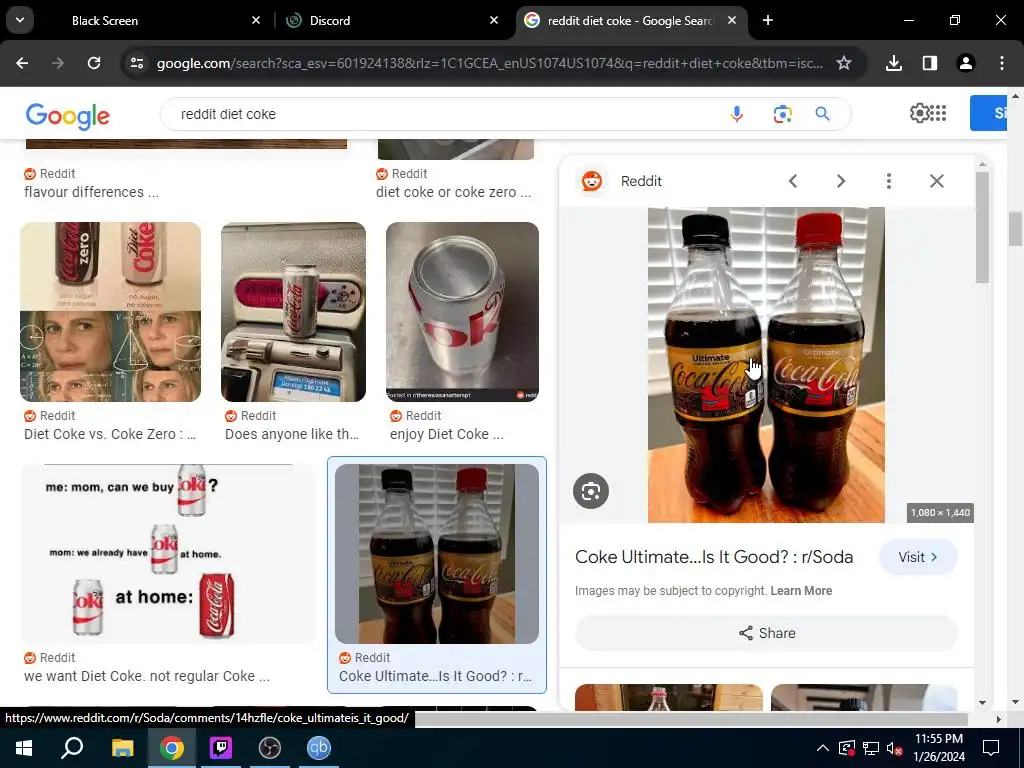Screen dimensions: 1024x768
Task: Show next image in preview panel
Action: pyautogui.click(x=841, y=181)
